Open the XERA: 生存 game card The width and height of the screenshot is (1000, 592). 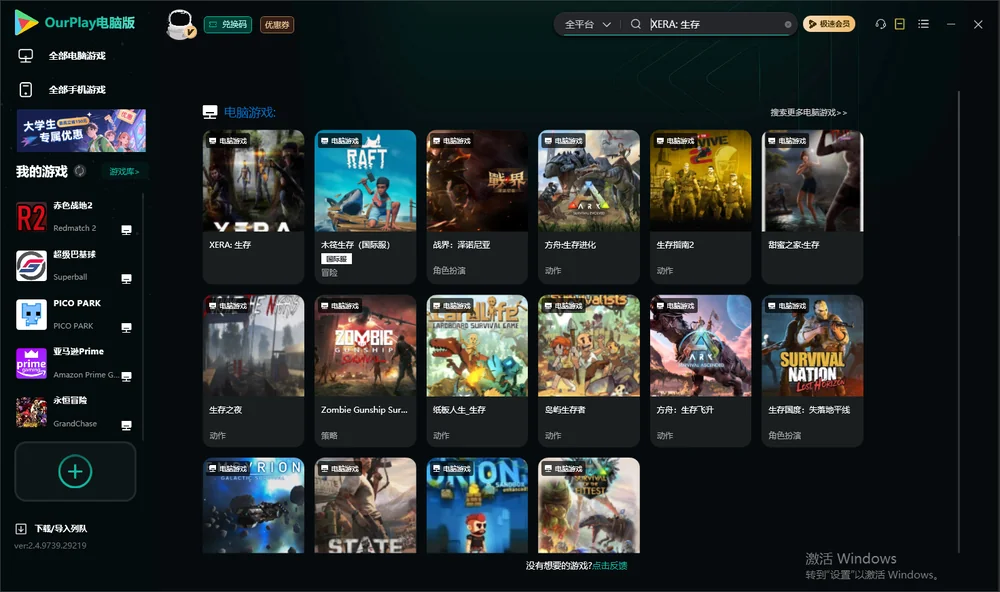click(254, 207)
